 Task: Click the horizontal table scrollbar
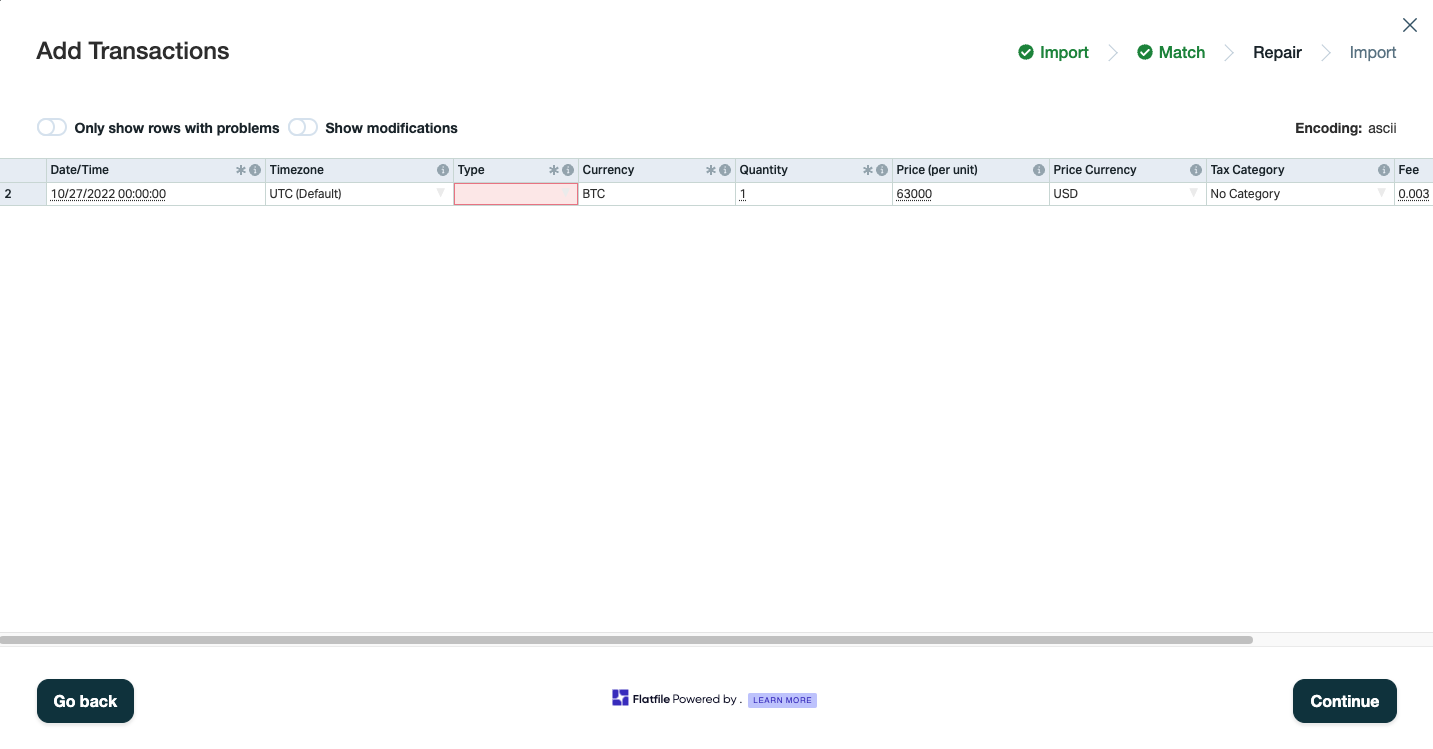626,639
